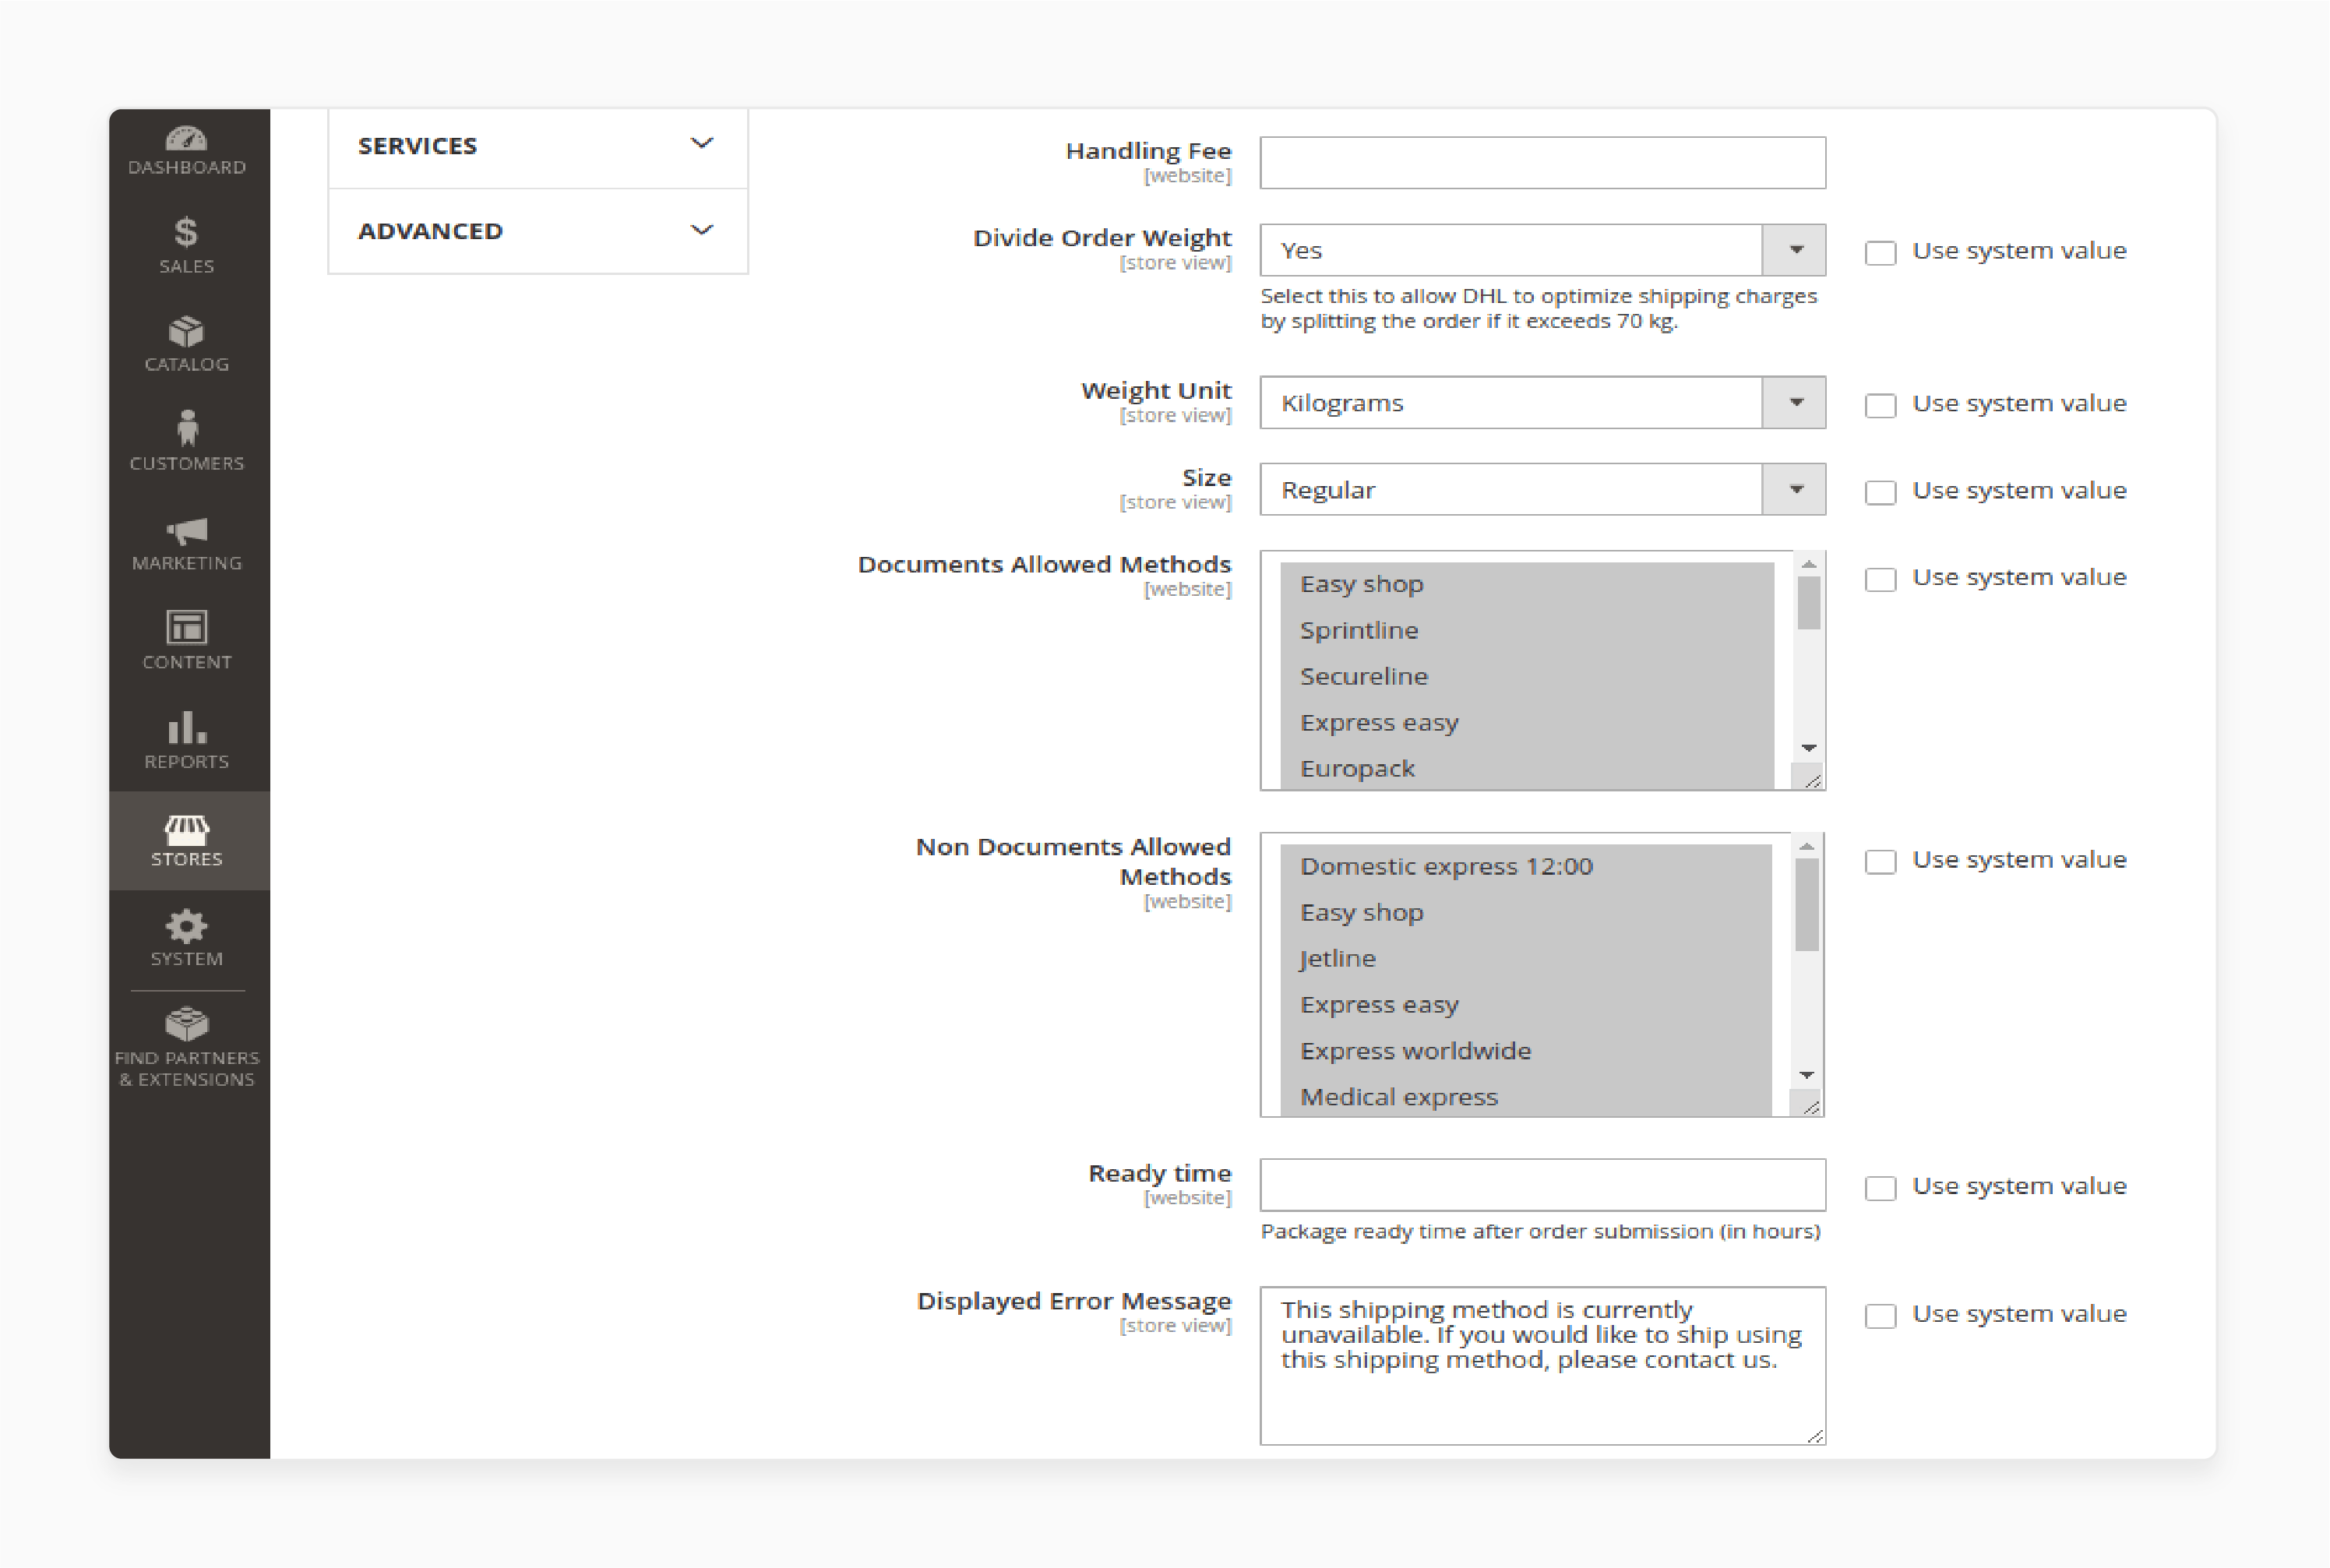Tick Use system value for Size
This screenshot has height=1568, width=2330.
point(1880,492)
